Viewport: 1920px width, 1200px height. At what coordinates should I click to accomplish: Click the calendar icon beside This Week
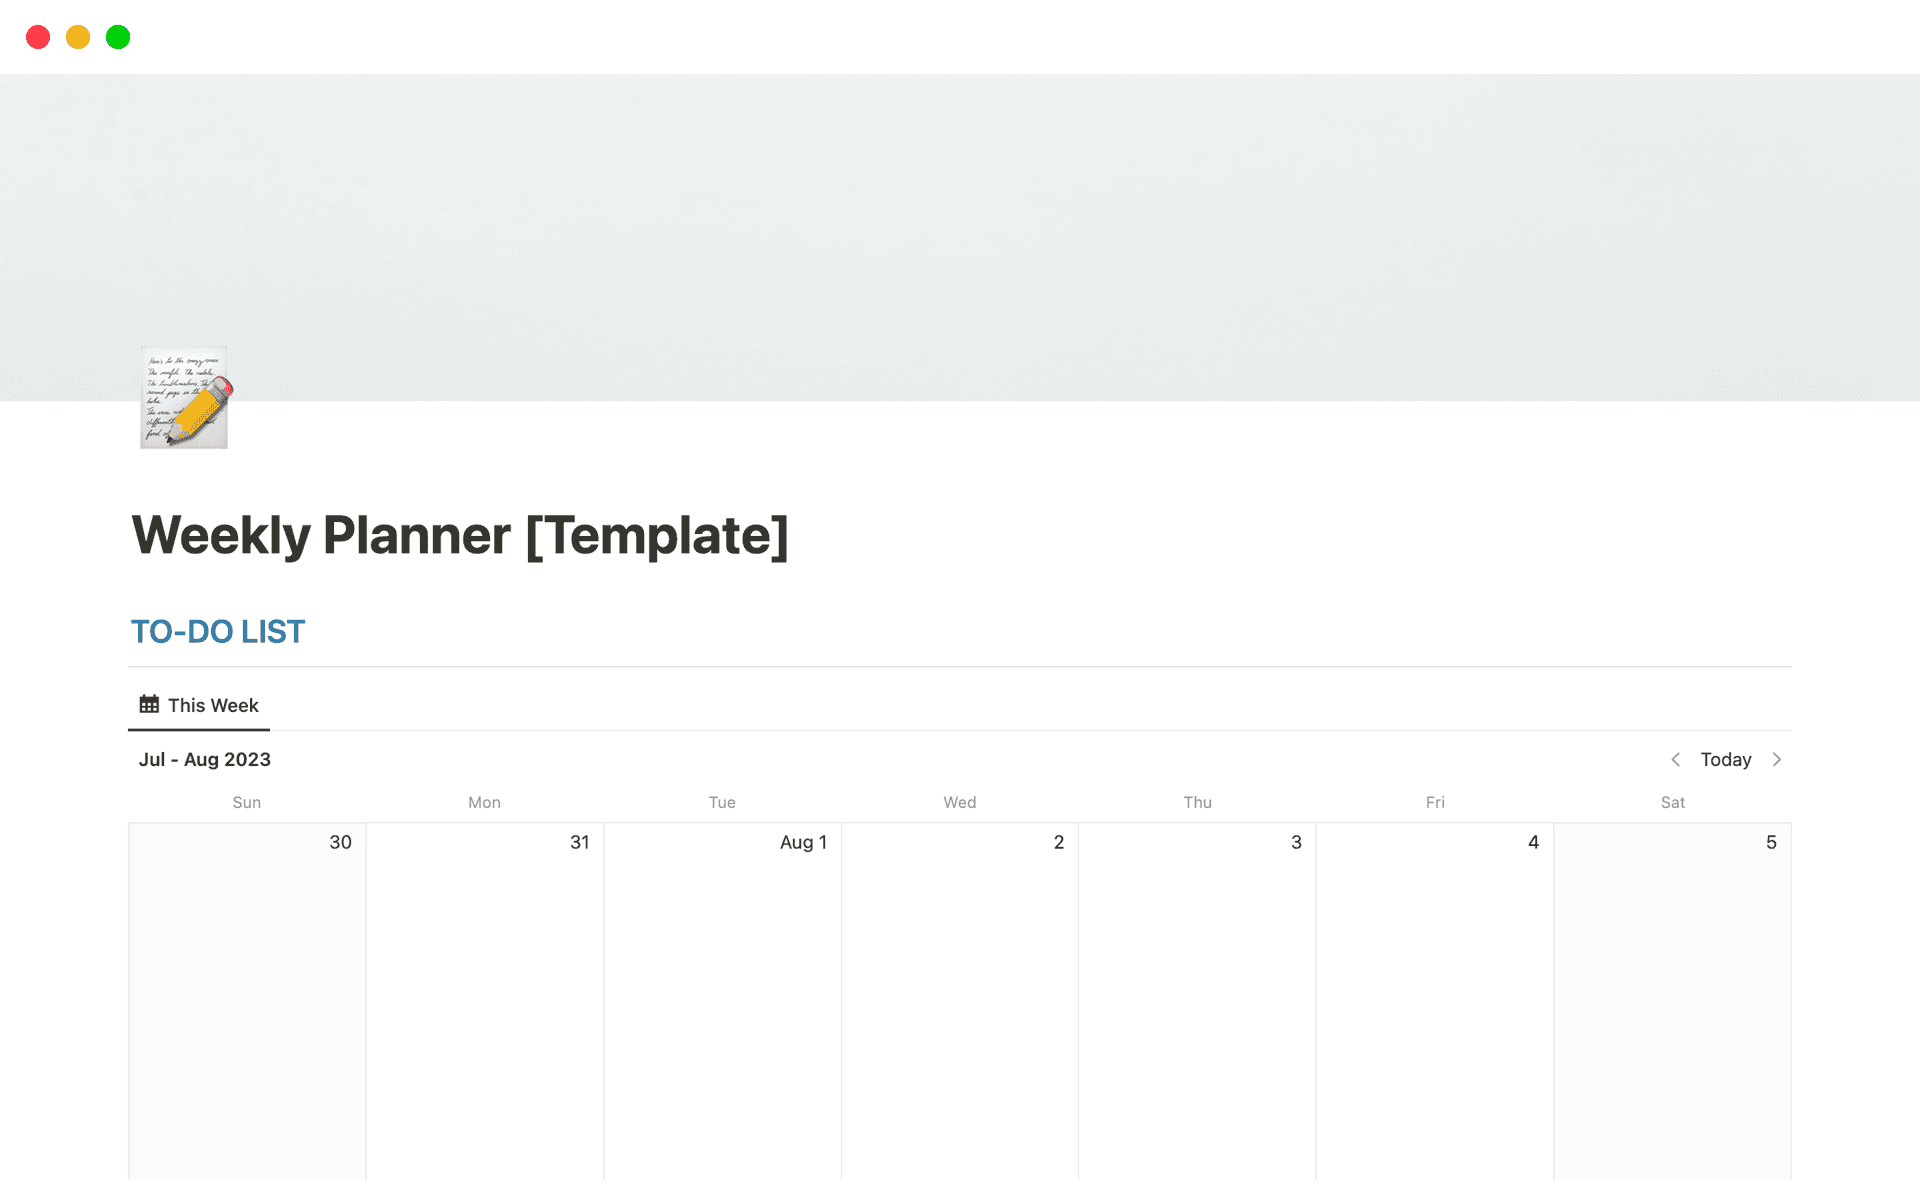[x=148, y=705]
